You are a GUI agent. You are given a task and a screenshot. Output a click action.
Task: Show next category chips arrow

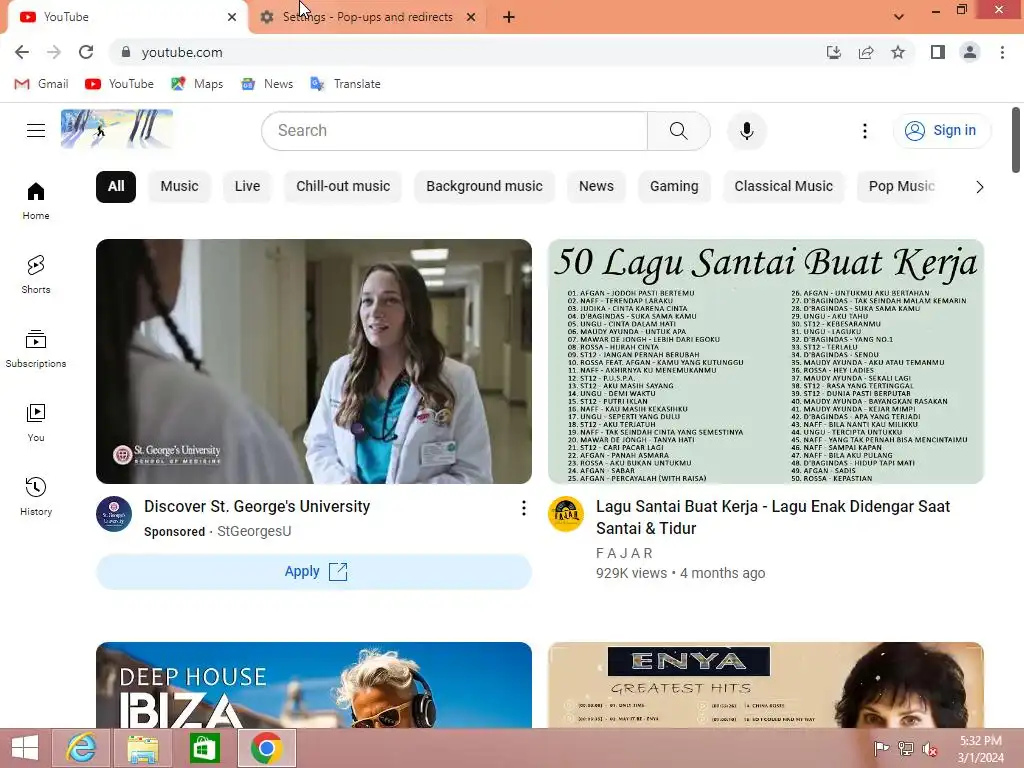[980, 187]
